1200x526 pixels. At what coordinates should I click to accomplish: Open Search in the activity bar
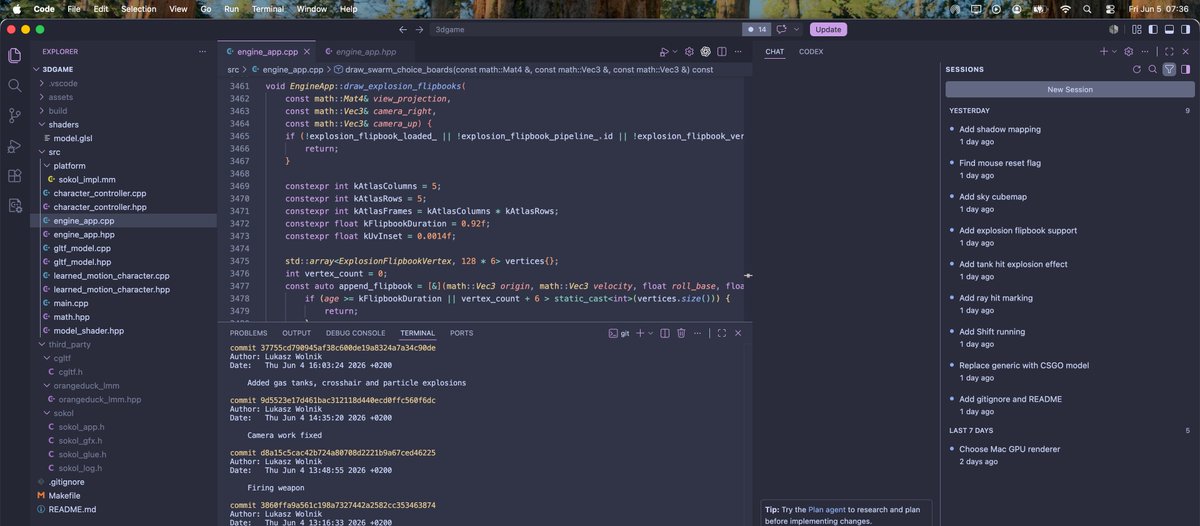pyautogui.click(x=14, y=86)
